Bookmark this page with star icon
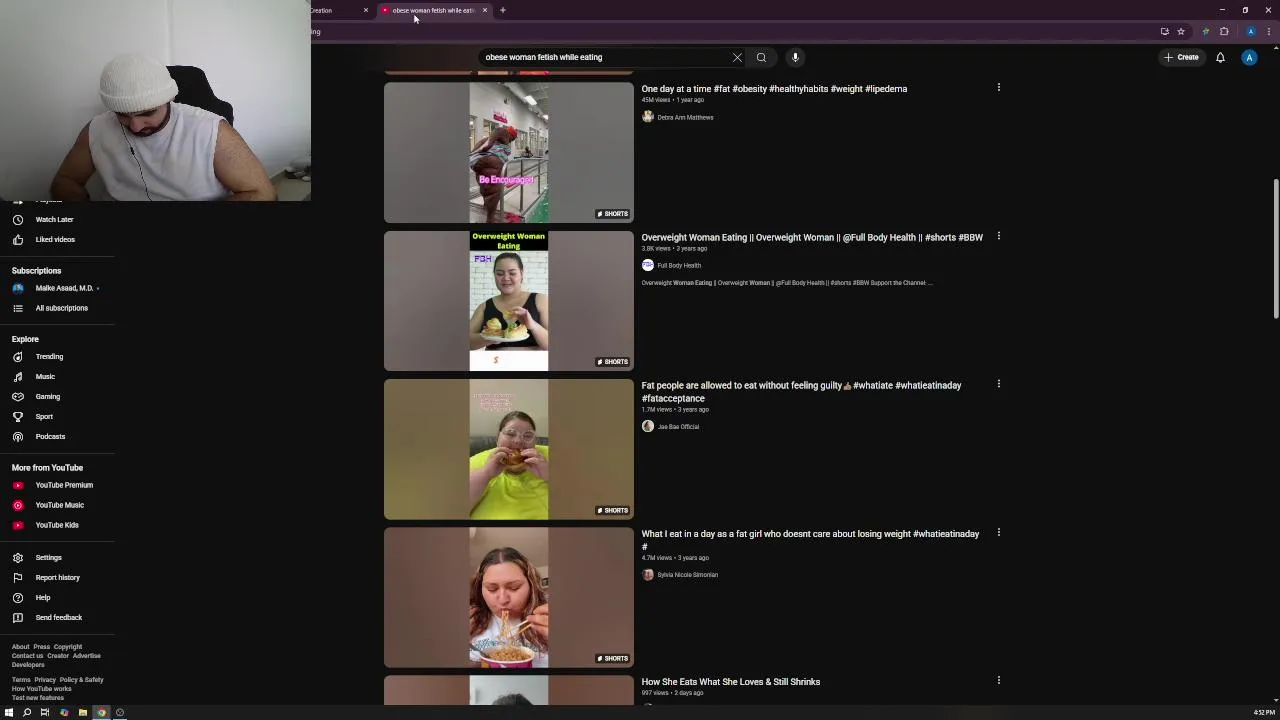1280x720 pixels. [1181, 31]
